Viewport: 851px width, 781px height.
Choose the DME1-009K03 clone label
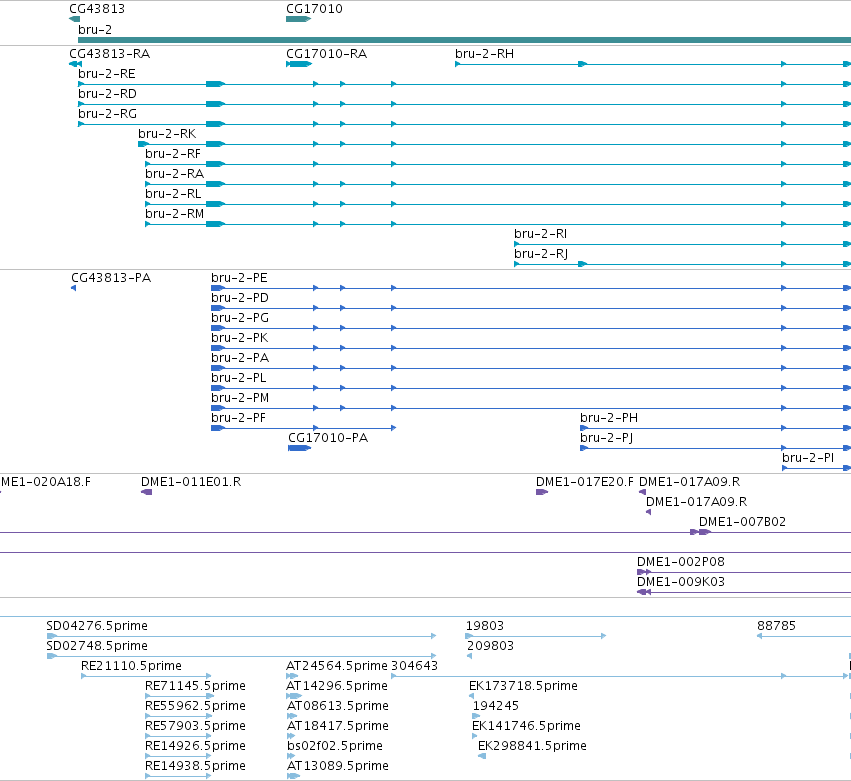click(681, 582)
